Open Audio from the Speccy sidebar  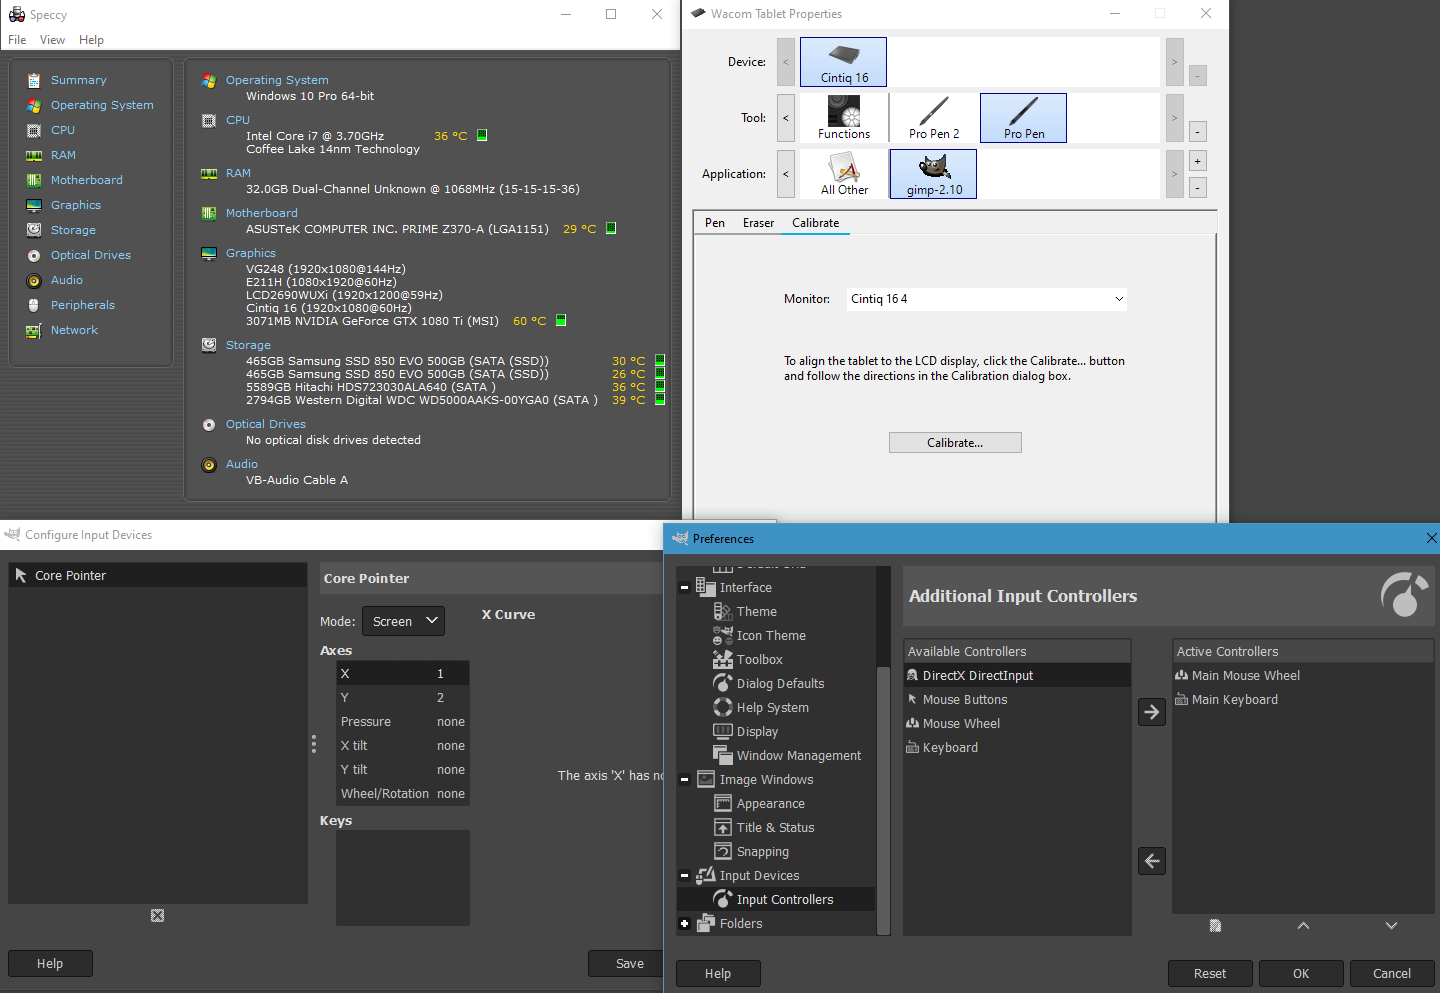tap(67, 280)
